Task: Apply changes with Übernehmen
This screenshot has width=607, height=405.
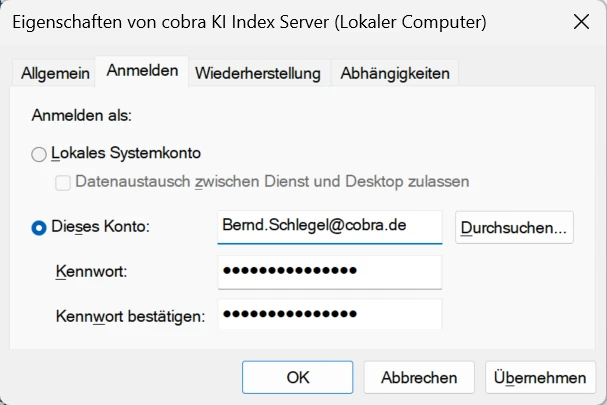Action: click(540, 377)
